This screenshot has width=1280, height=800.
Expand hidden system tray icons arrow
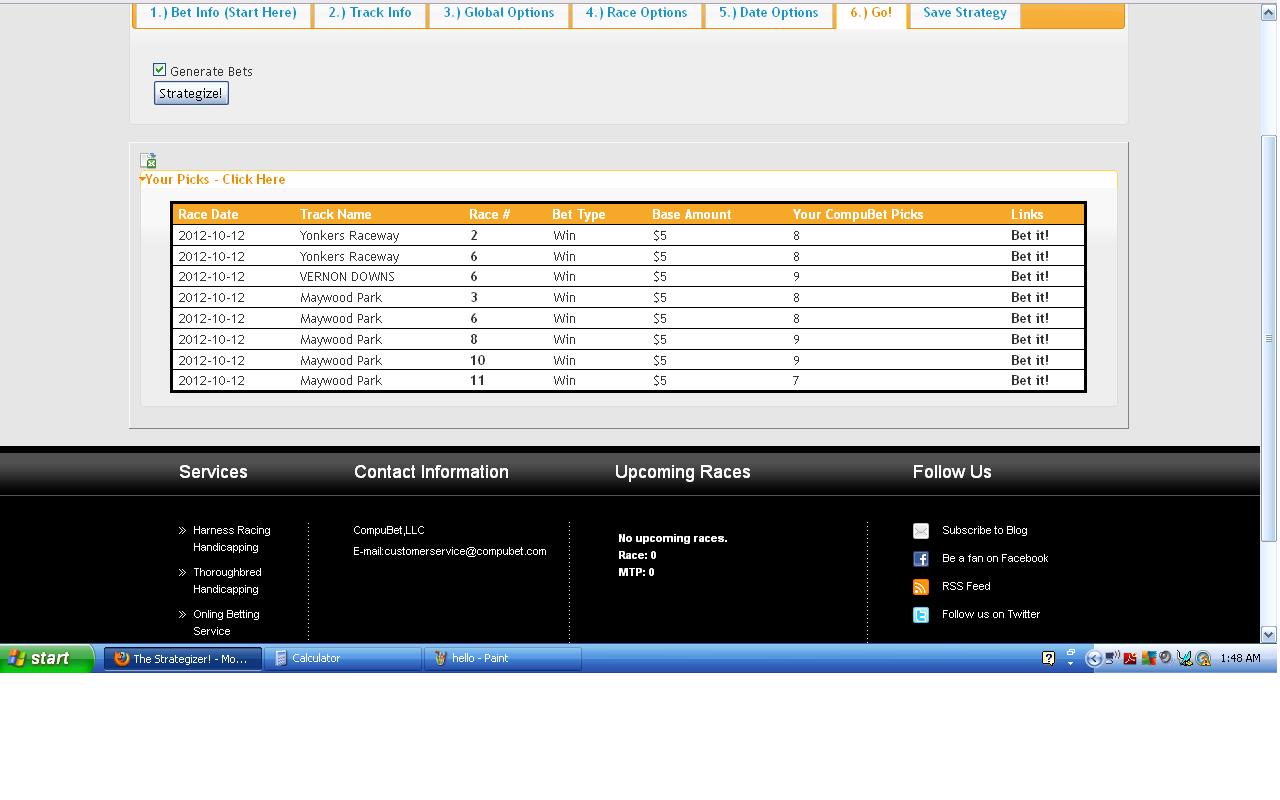click(1093, 658)
